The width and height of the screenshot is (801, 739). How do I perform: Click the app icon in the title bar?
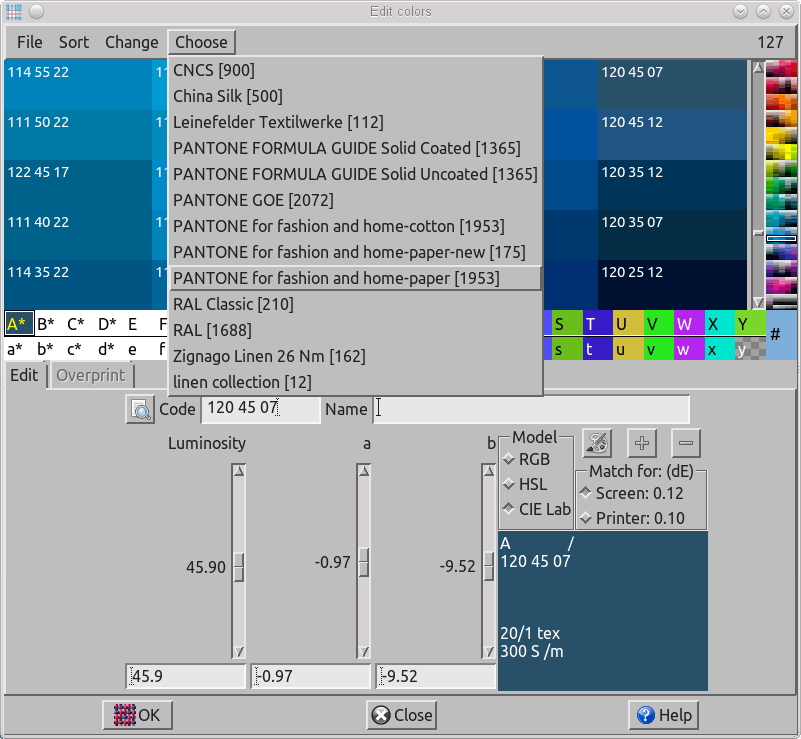point(14,11)
